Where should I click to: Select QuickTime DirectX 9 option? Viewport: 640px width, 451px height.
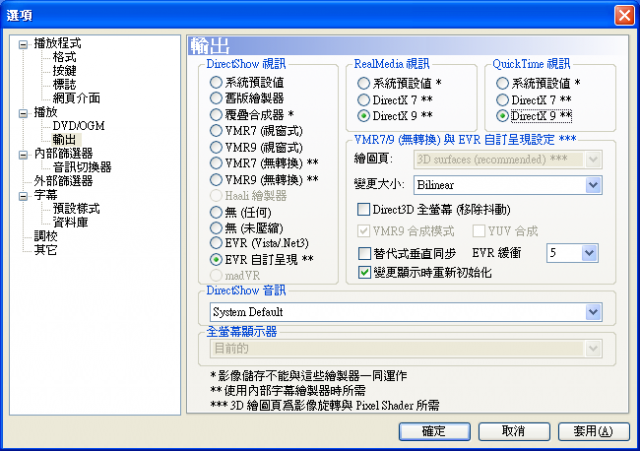tap(502, 116)
